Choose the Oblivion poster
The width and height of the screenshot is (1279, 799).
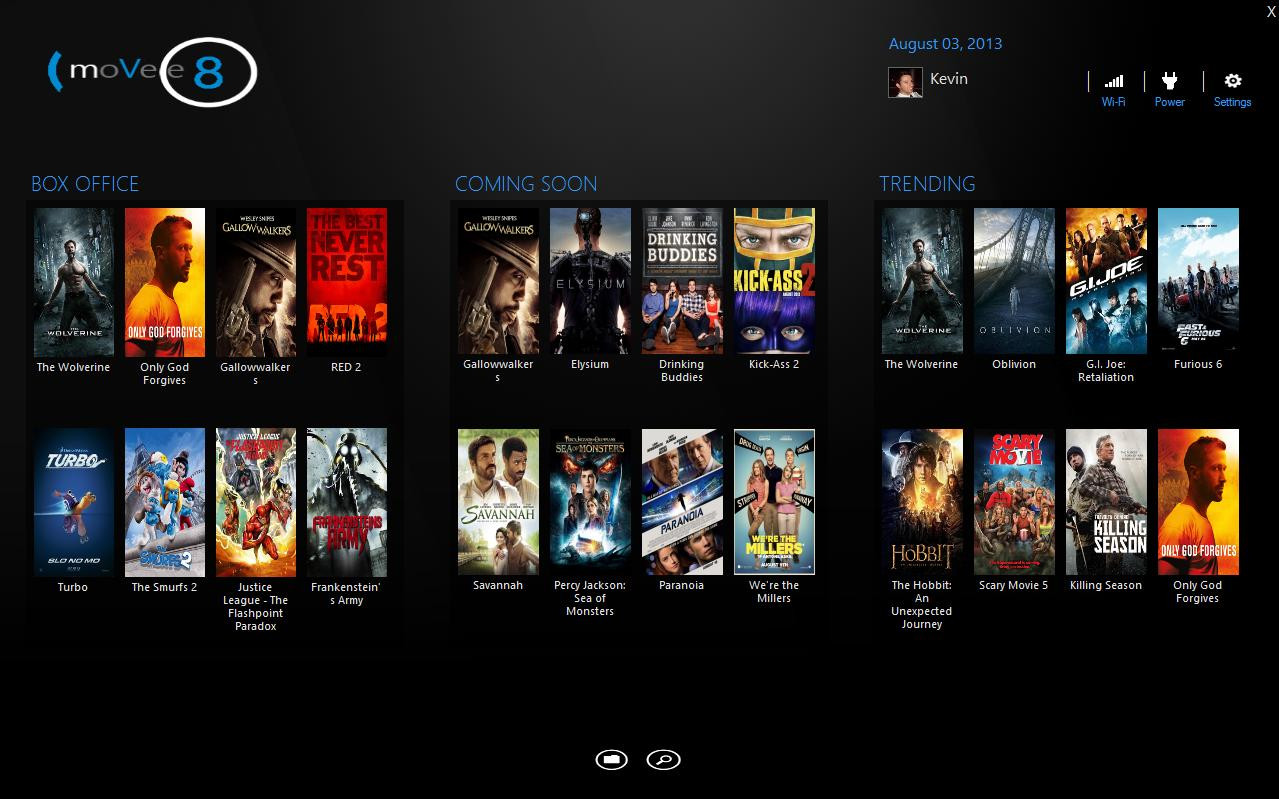point(1014,281)
